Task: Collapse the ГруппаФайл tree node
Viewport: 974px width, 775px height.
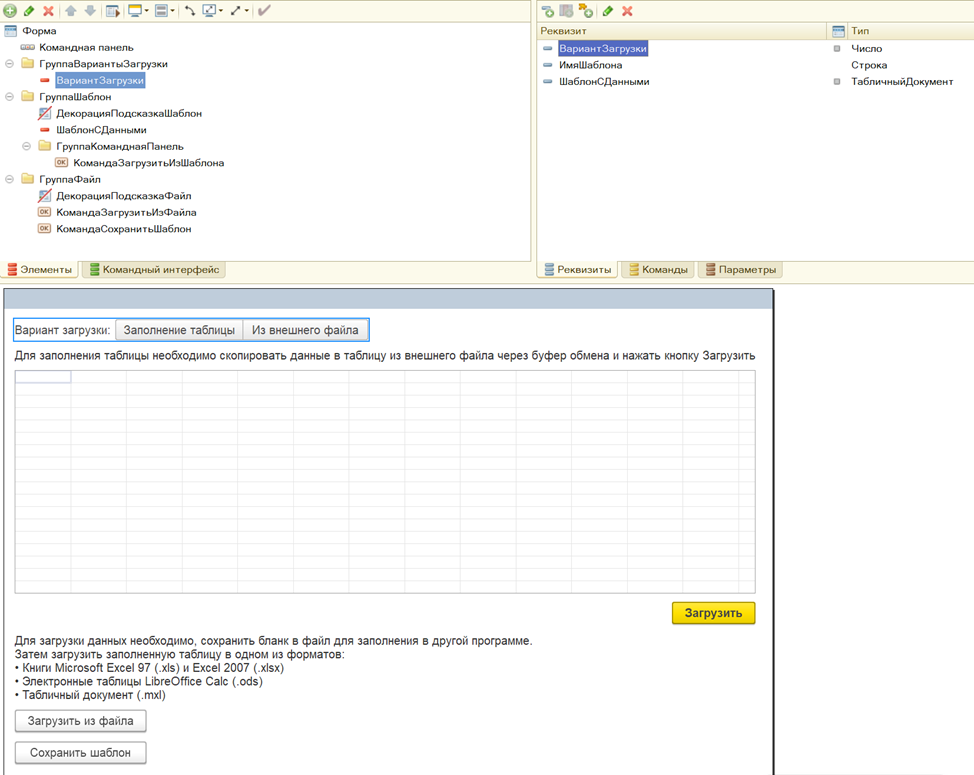Action: [x=9, y=179]
